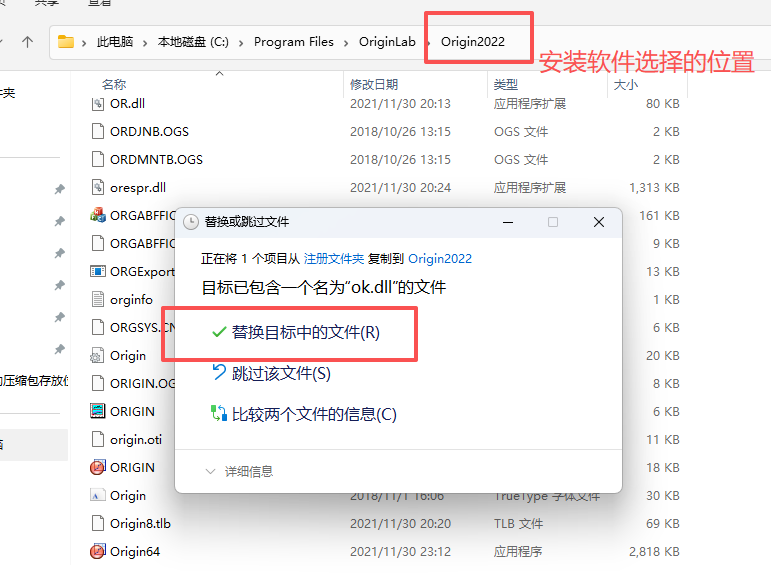Select Program Files breadcrumb

pos(294,42)
